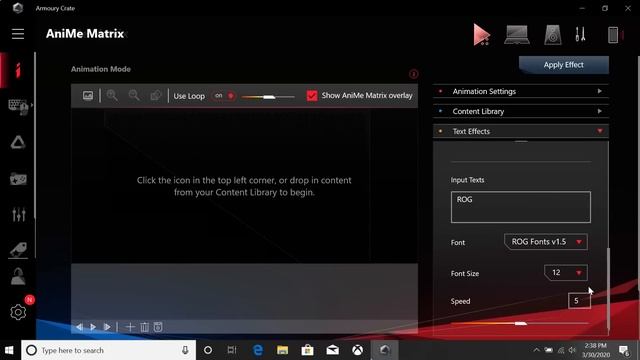Click the Text Effects panel scrollbar
The height and width of the screenshot is (360, 640).
click(609, 288)
